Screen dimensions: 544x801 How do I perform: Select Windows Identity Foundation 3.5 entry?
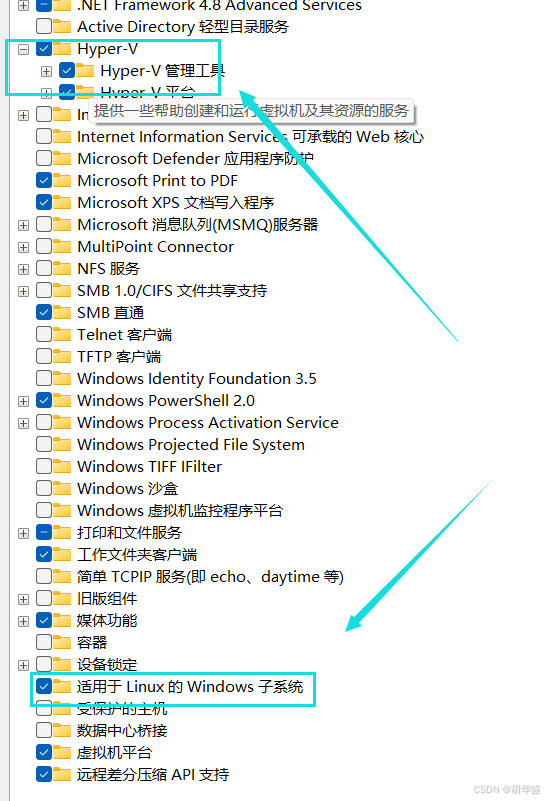(x=197, y=379)
